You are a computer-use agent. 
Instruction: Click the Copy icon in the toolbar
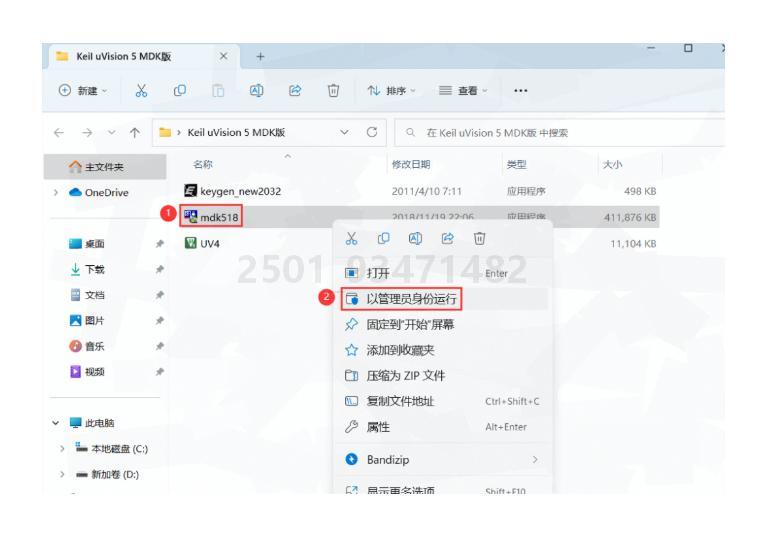point(180,90)
